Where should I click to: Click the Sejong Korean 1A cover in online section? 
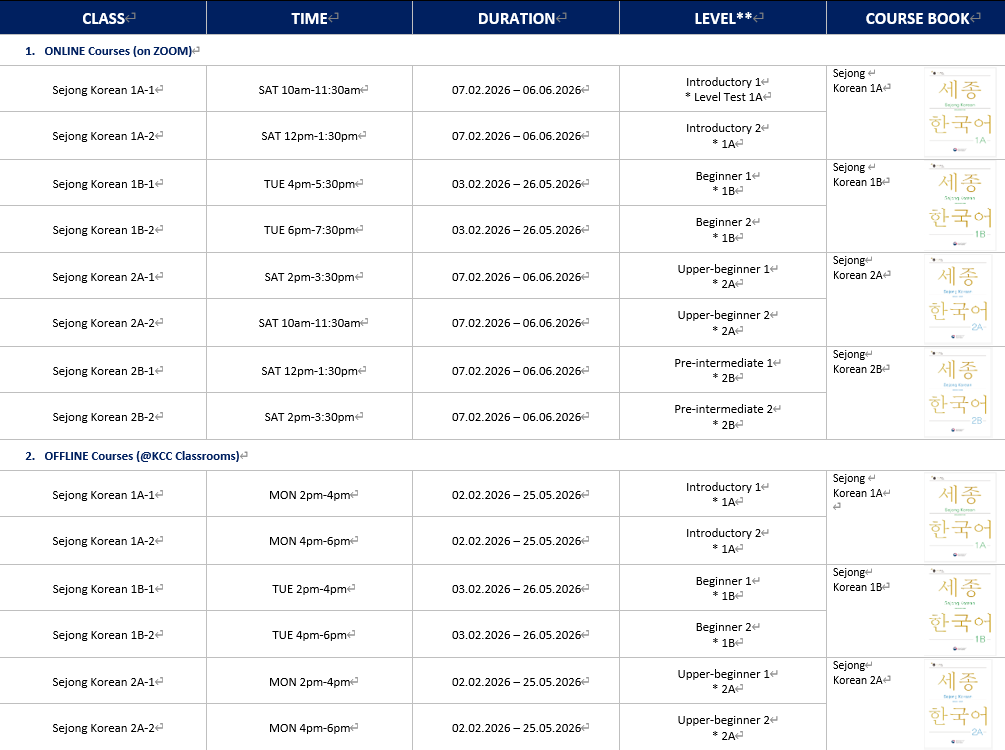click(959, 111)
